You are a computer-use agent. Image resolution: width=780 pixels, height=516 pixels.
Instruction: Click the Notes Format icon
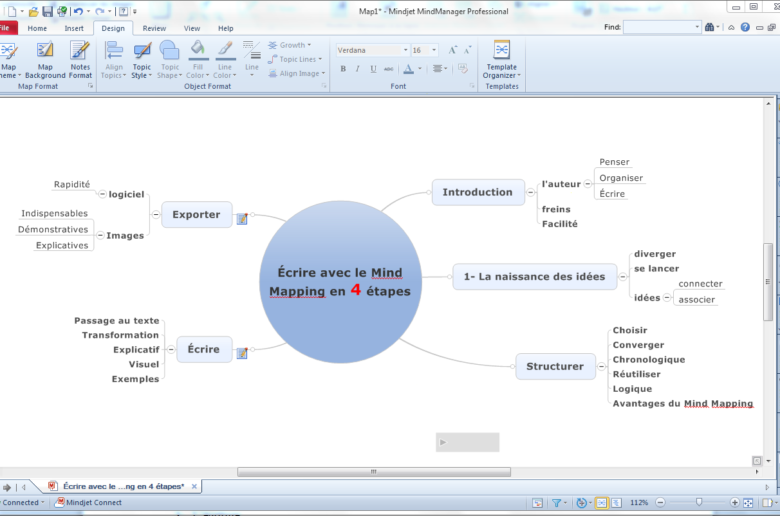point(80,61)
